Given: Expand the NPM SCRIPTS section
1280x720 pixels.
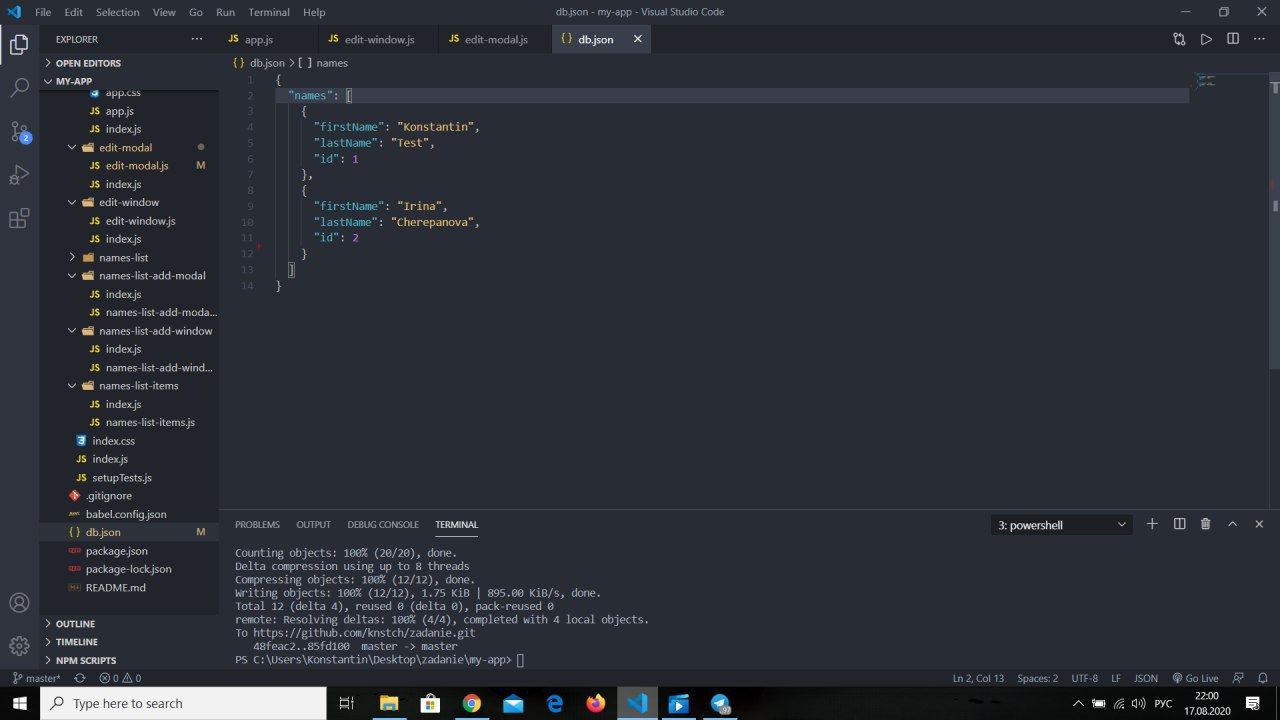Looking at the screenshot, I should tap(128, 660).
